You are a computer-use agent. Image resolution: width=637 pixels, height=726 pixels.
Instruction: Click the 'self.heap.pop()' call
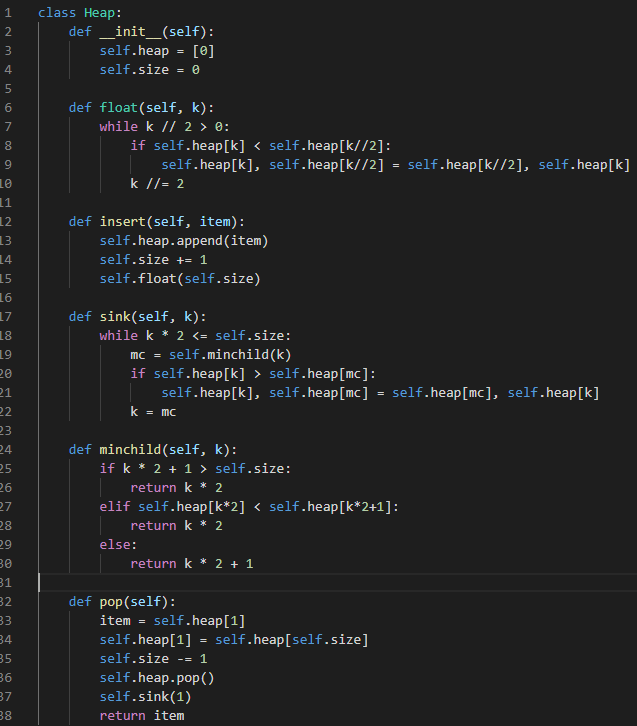pos(157,677)
